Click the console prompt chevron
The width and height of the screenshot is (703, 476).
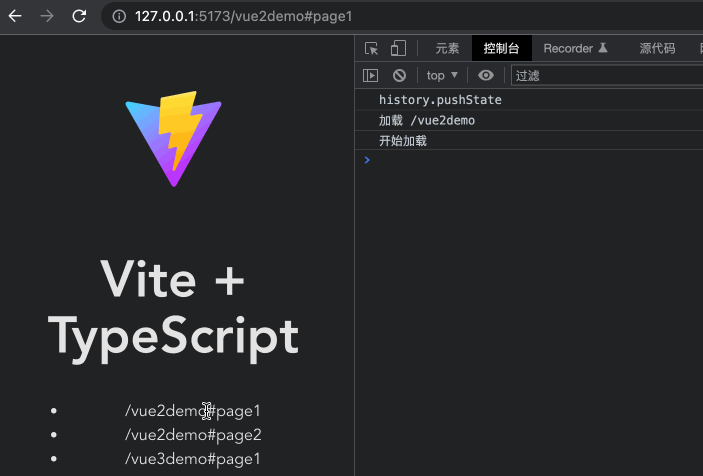(x=367, y=160)
